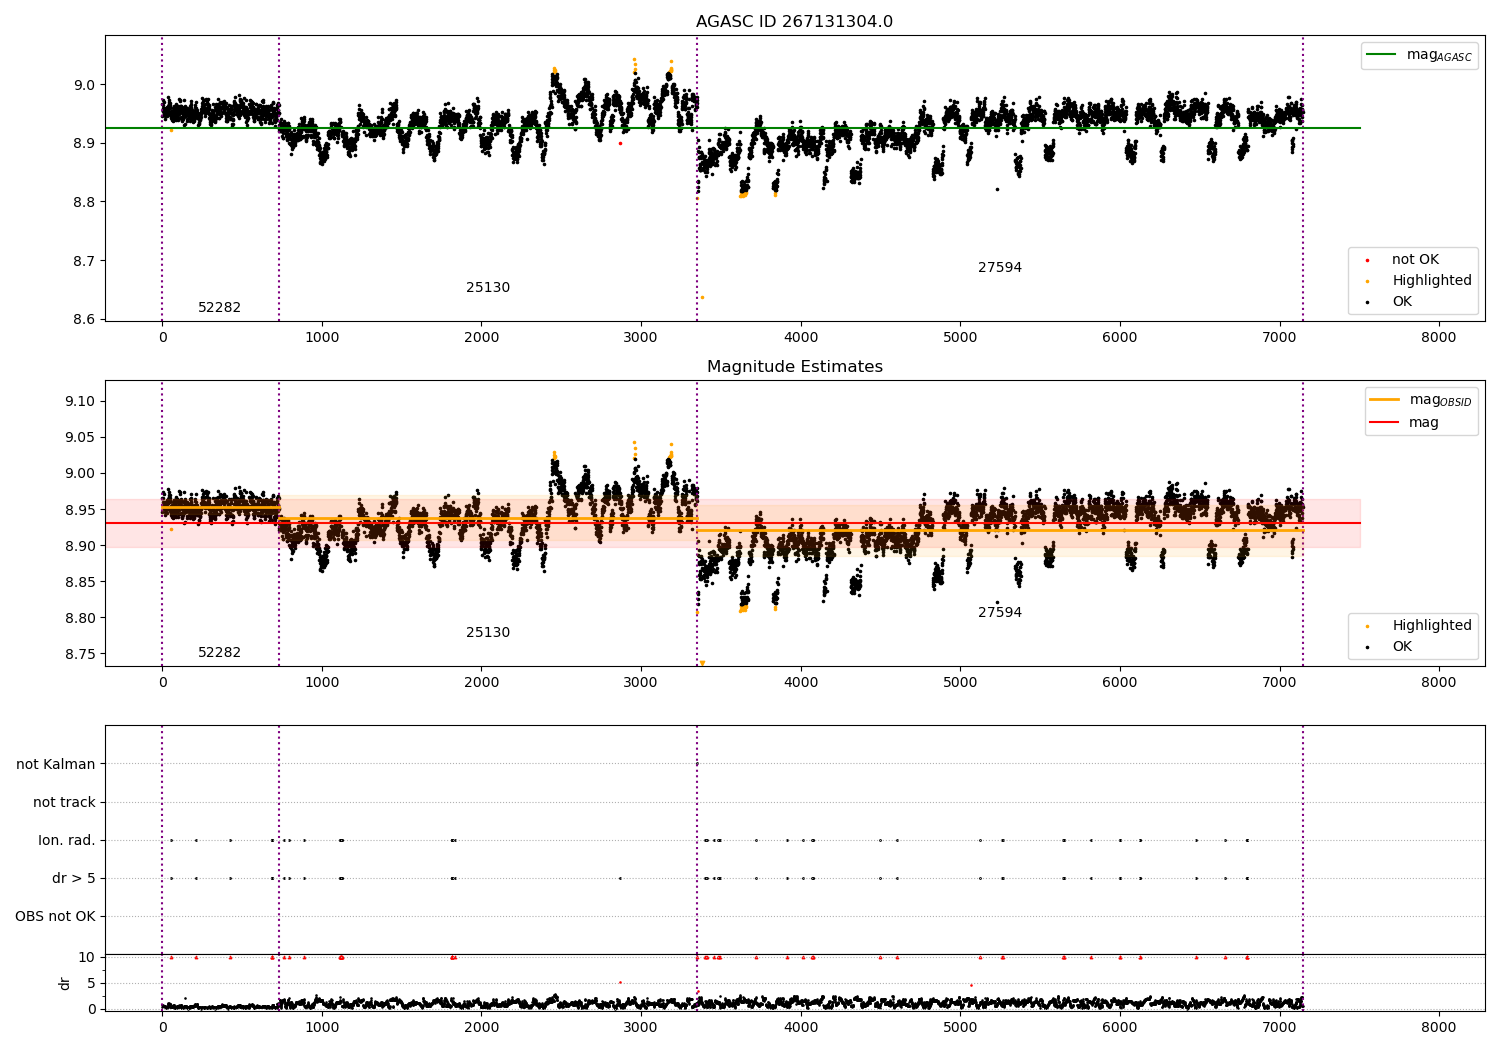The width and height of the screenshot is (1500, 1050).
Task: Click the title "AGASC ID 267131304.0"
Action: (795, 22)
